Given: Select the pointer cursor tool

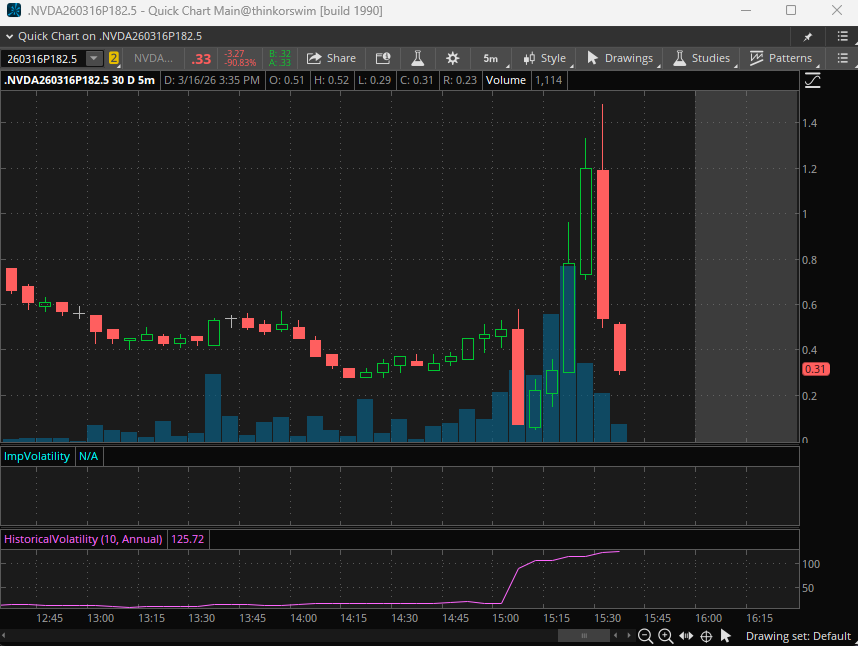Looking at the screenshot, I should [x=726, y=636].
